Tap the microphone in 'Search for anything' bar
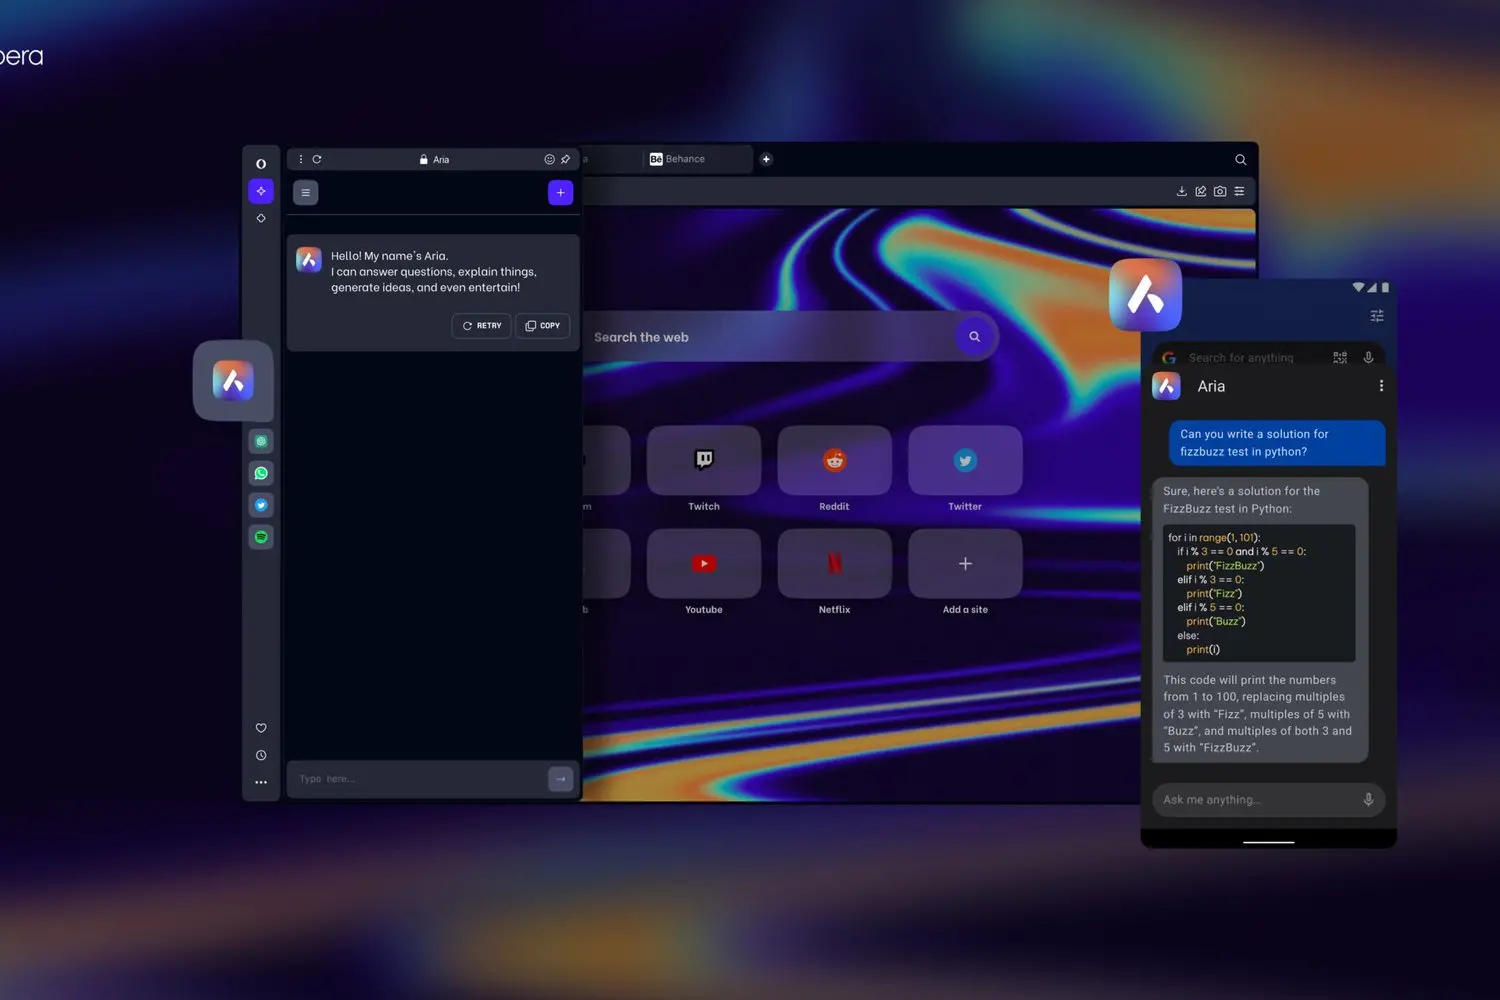Viewport: 1500px width, 1000px height. [1368, 358]
